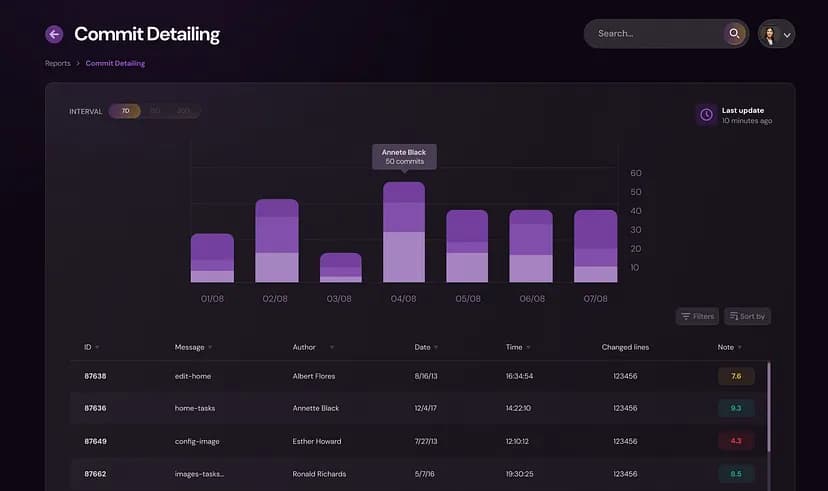
Task: Switch interval to 30D
Action: (184, 111)
